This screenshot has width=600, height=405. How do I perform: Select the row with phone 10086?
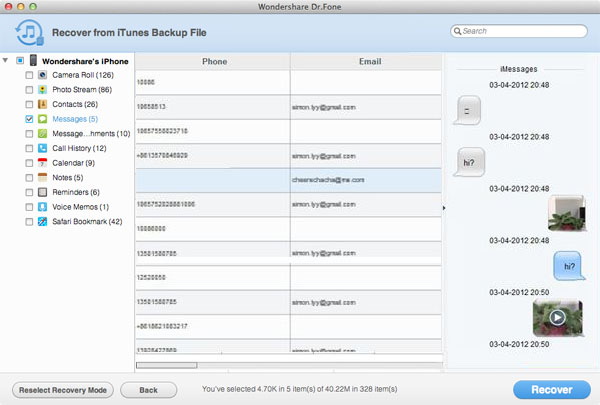pyautogui.click(x=289, y=82)
